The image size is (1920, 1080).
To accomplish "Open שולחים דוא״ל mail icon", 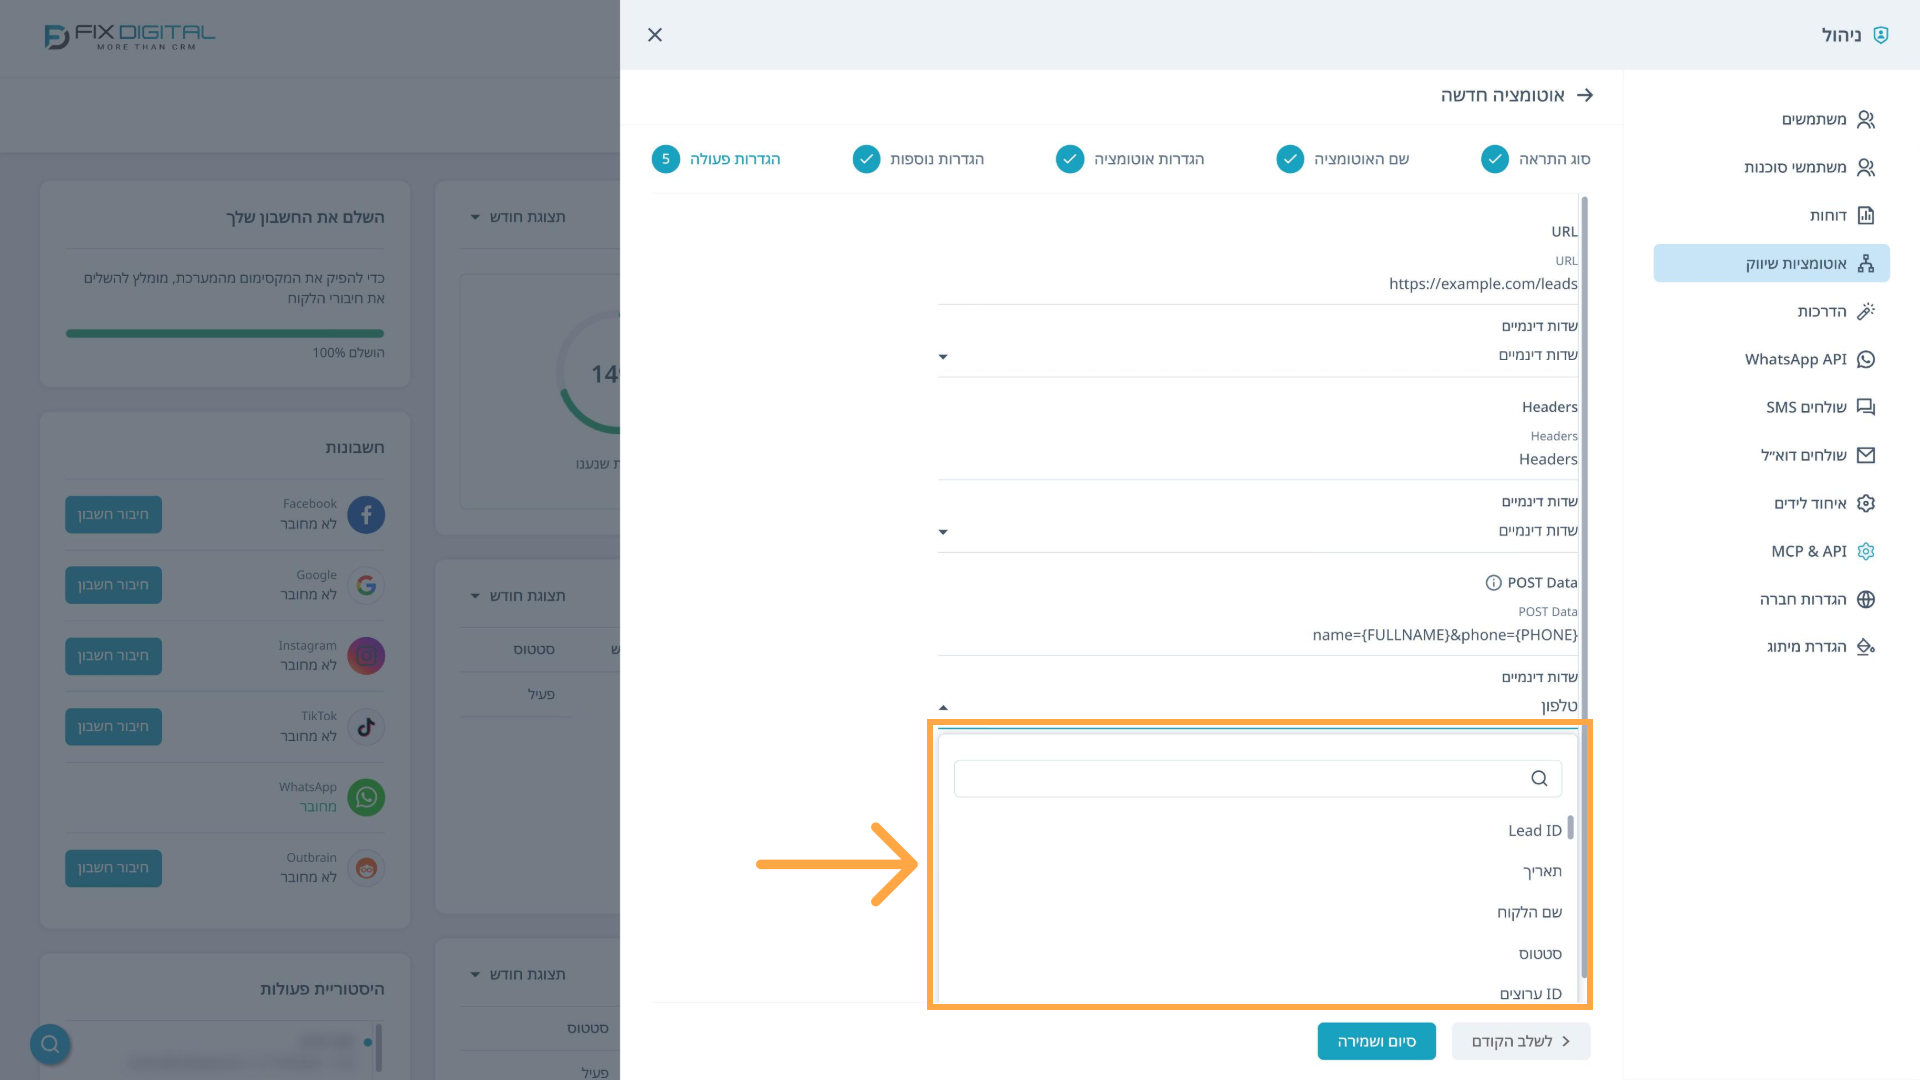I will (x=1866, y=455).
